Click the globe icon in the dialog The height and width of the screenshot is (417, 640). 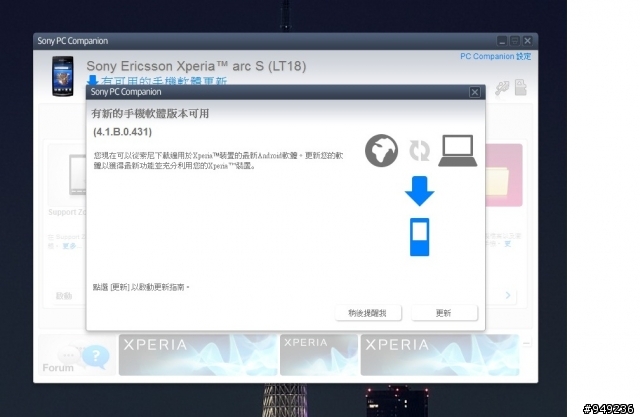[x=381, y=151]
